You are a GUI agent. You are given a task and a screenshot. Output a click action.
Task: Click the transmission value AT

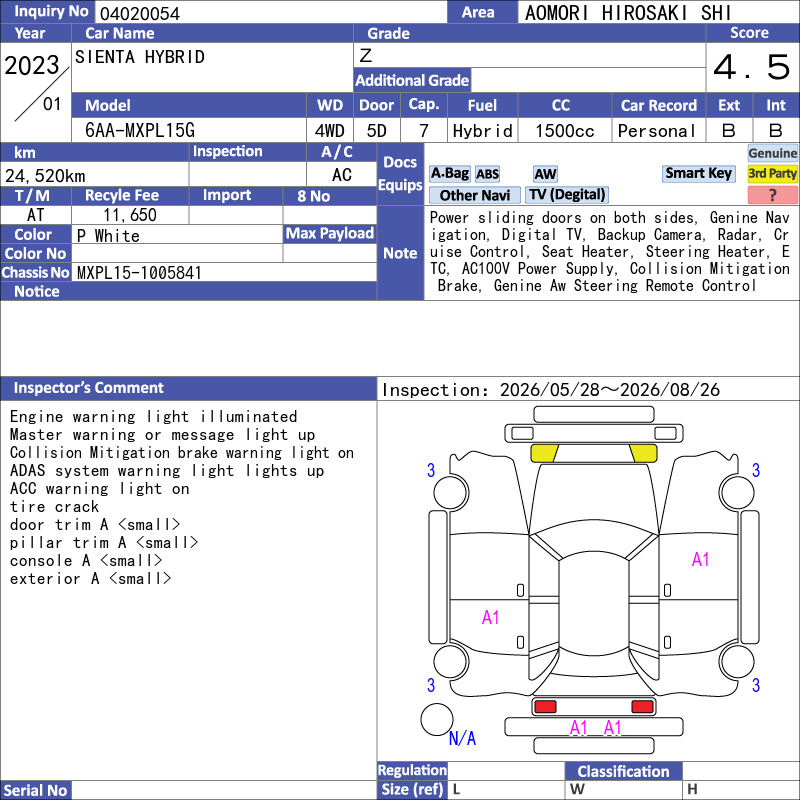tap(35, 215)
